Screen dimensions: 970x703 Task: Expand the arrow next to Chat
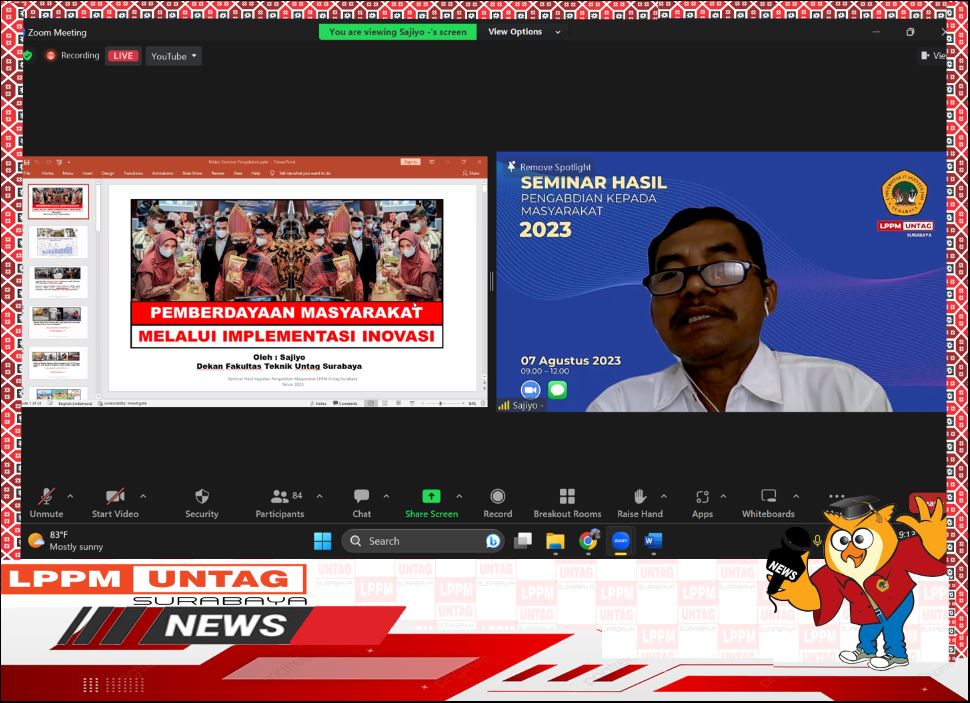386,496
